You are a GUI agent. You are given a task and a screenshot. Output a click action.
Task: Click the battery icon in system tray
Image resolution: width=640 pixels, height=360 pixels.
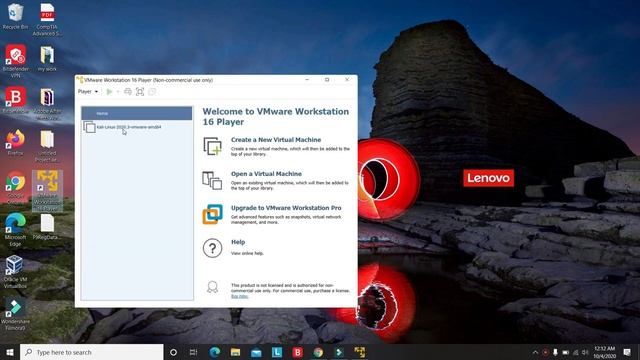pos(566,352)
